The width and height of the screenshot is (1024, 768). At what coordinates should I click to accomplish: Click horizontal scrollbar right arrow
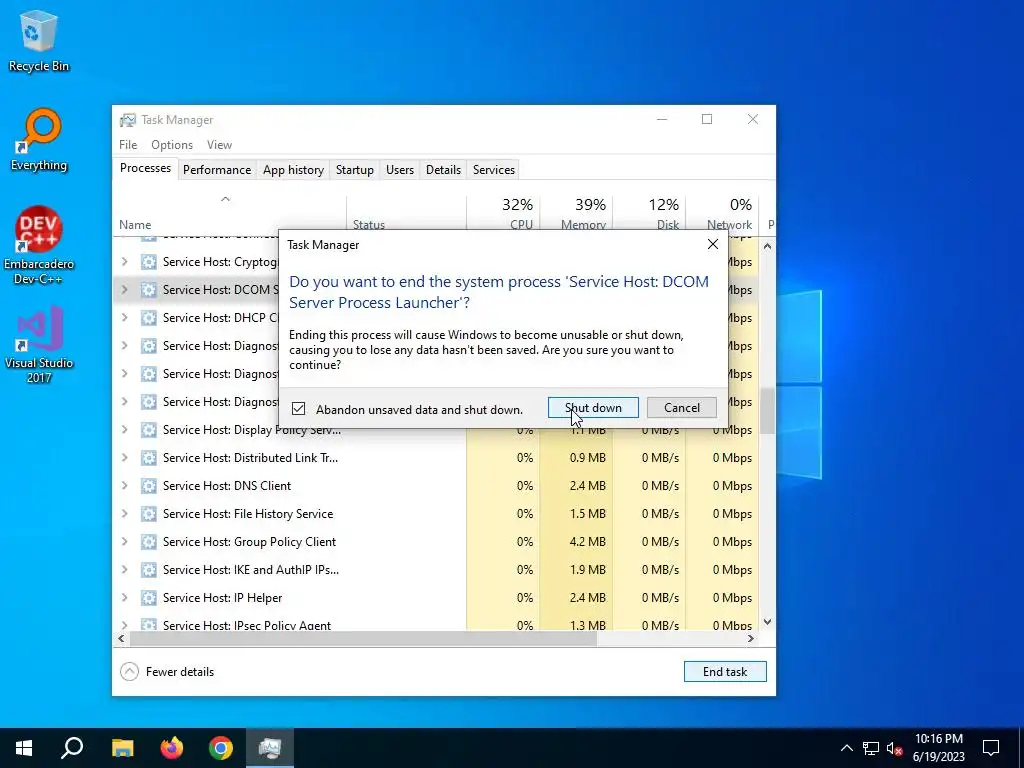(751, 639)
